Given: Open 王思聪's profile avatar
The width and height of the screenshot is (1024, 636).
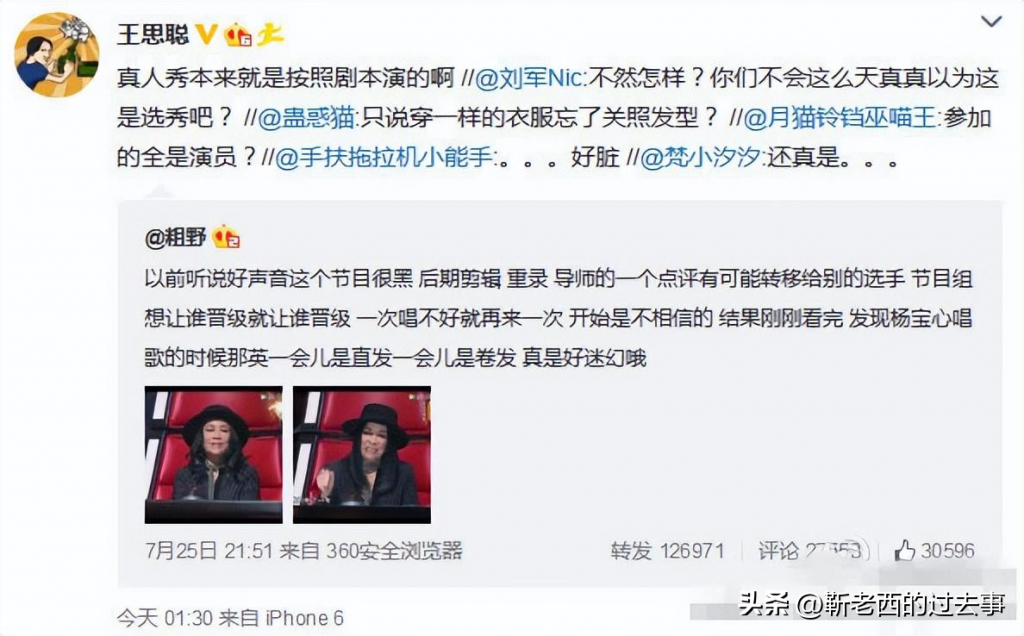Looking at the screenshot, I should point(57,55).
